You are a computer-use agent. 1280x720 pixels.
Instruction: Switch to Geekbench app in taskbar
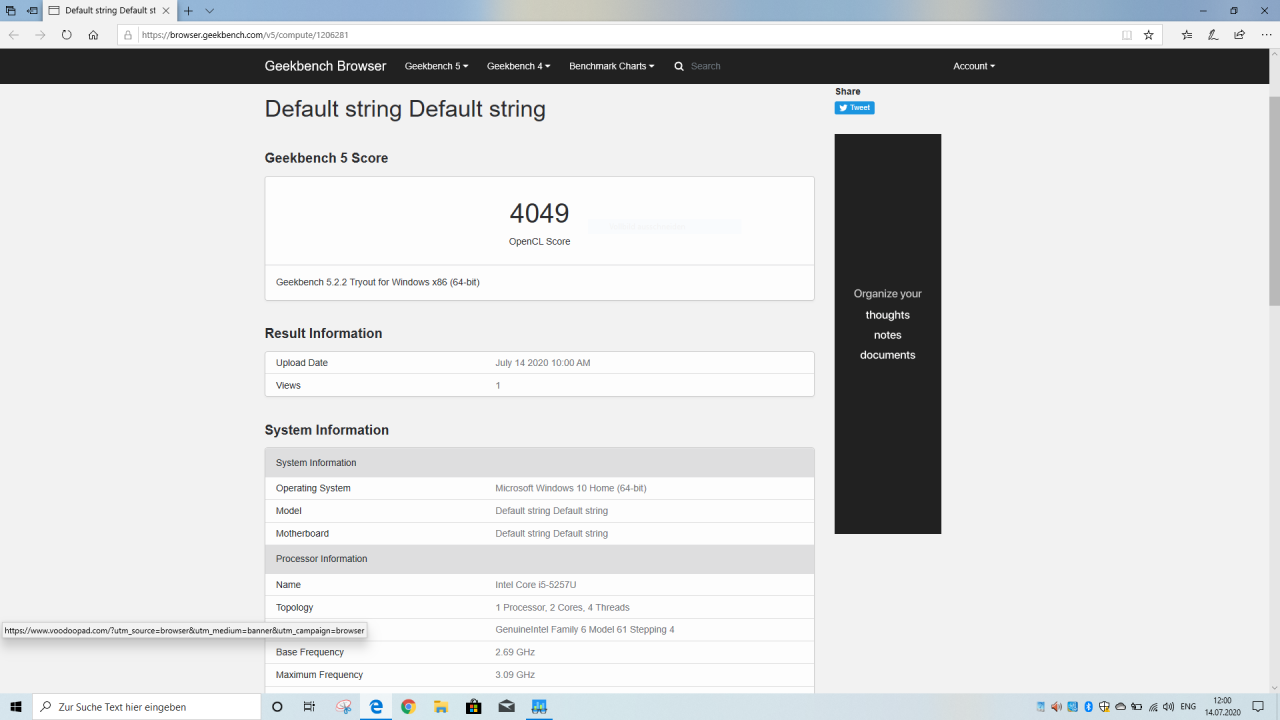539,707
